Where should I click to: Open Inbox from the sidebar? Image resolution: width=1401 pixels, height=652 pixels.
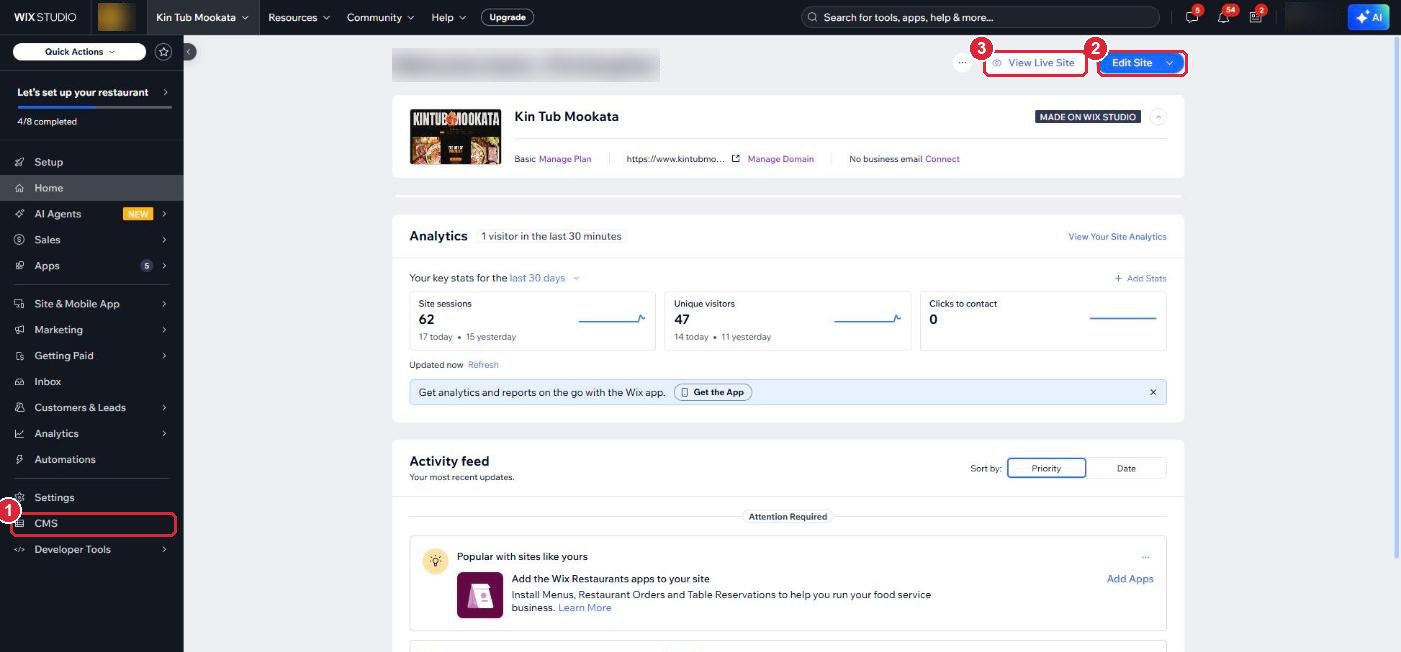(x=91, y=382)
